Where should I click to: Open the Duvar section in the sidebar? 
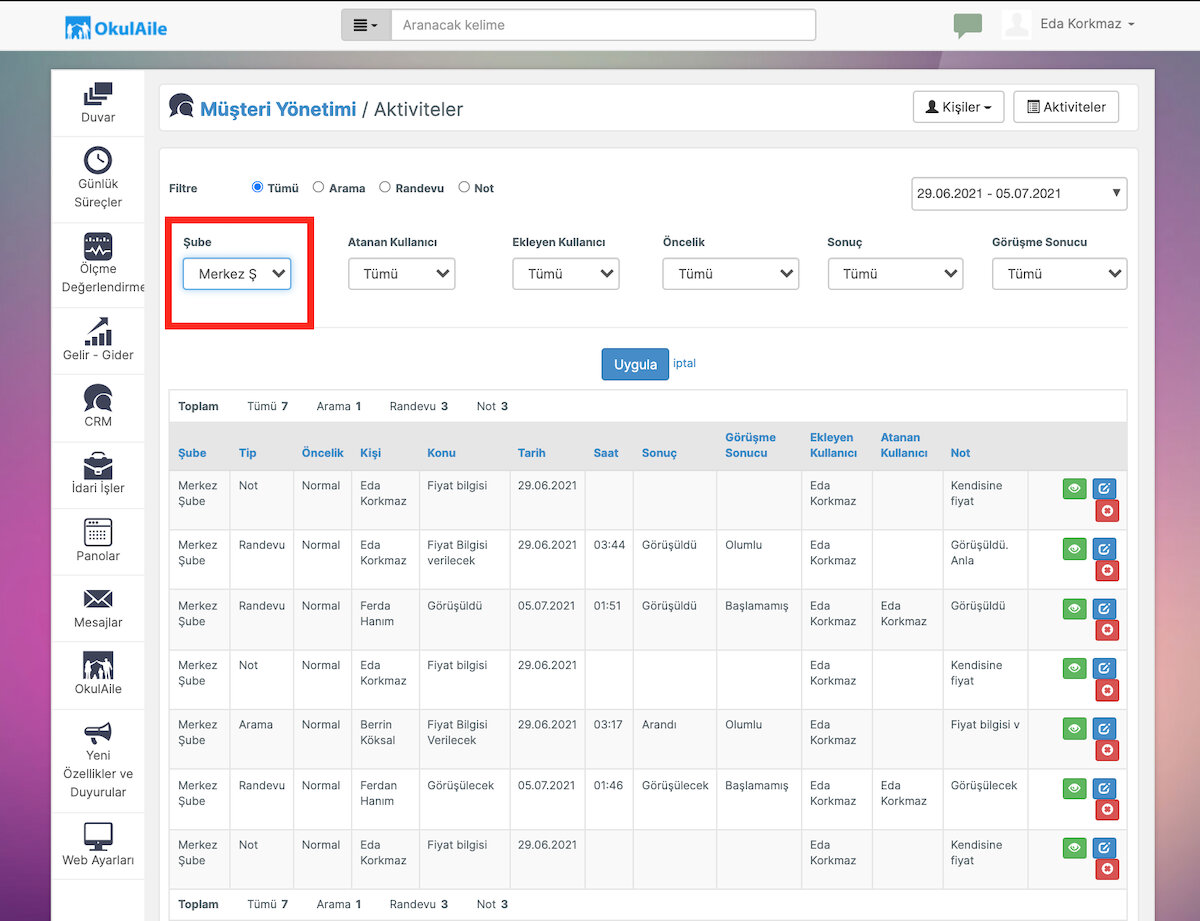98,104
